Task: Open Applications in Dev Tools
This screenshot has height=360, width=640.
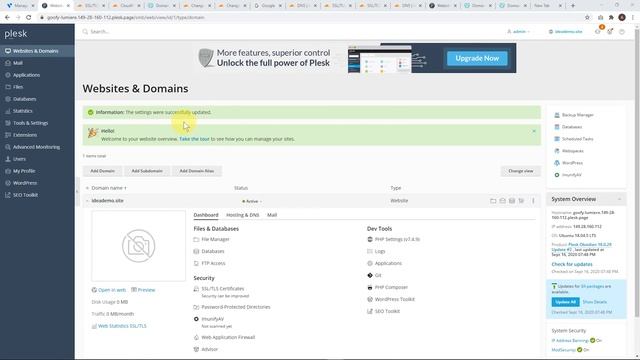Action: [x=388, y=263]
